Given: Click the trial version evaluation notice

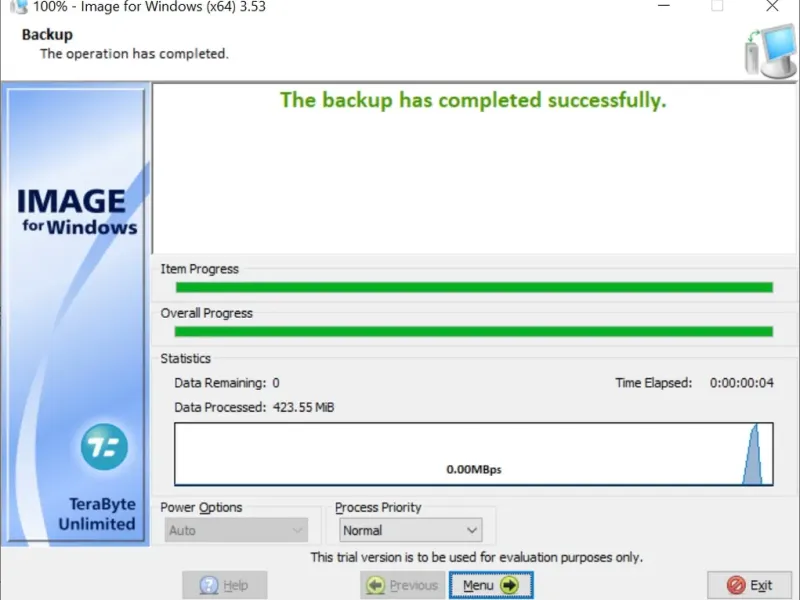Looking at the screenshot, I should (x=477, y=557).
